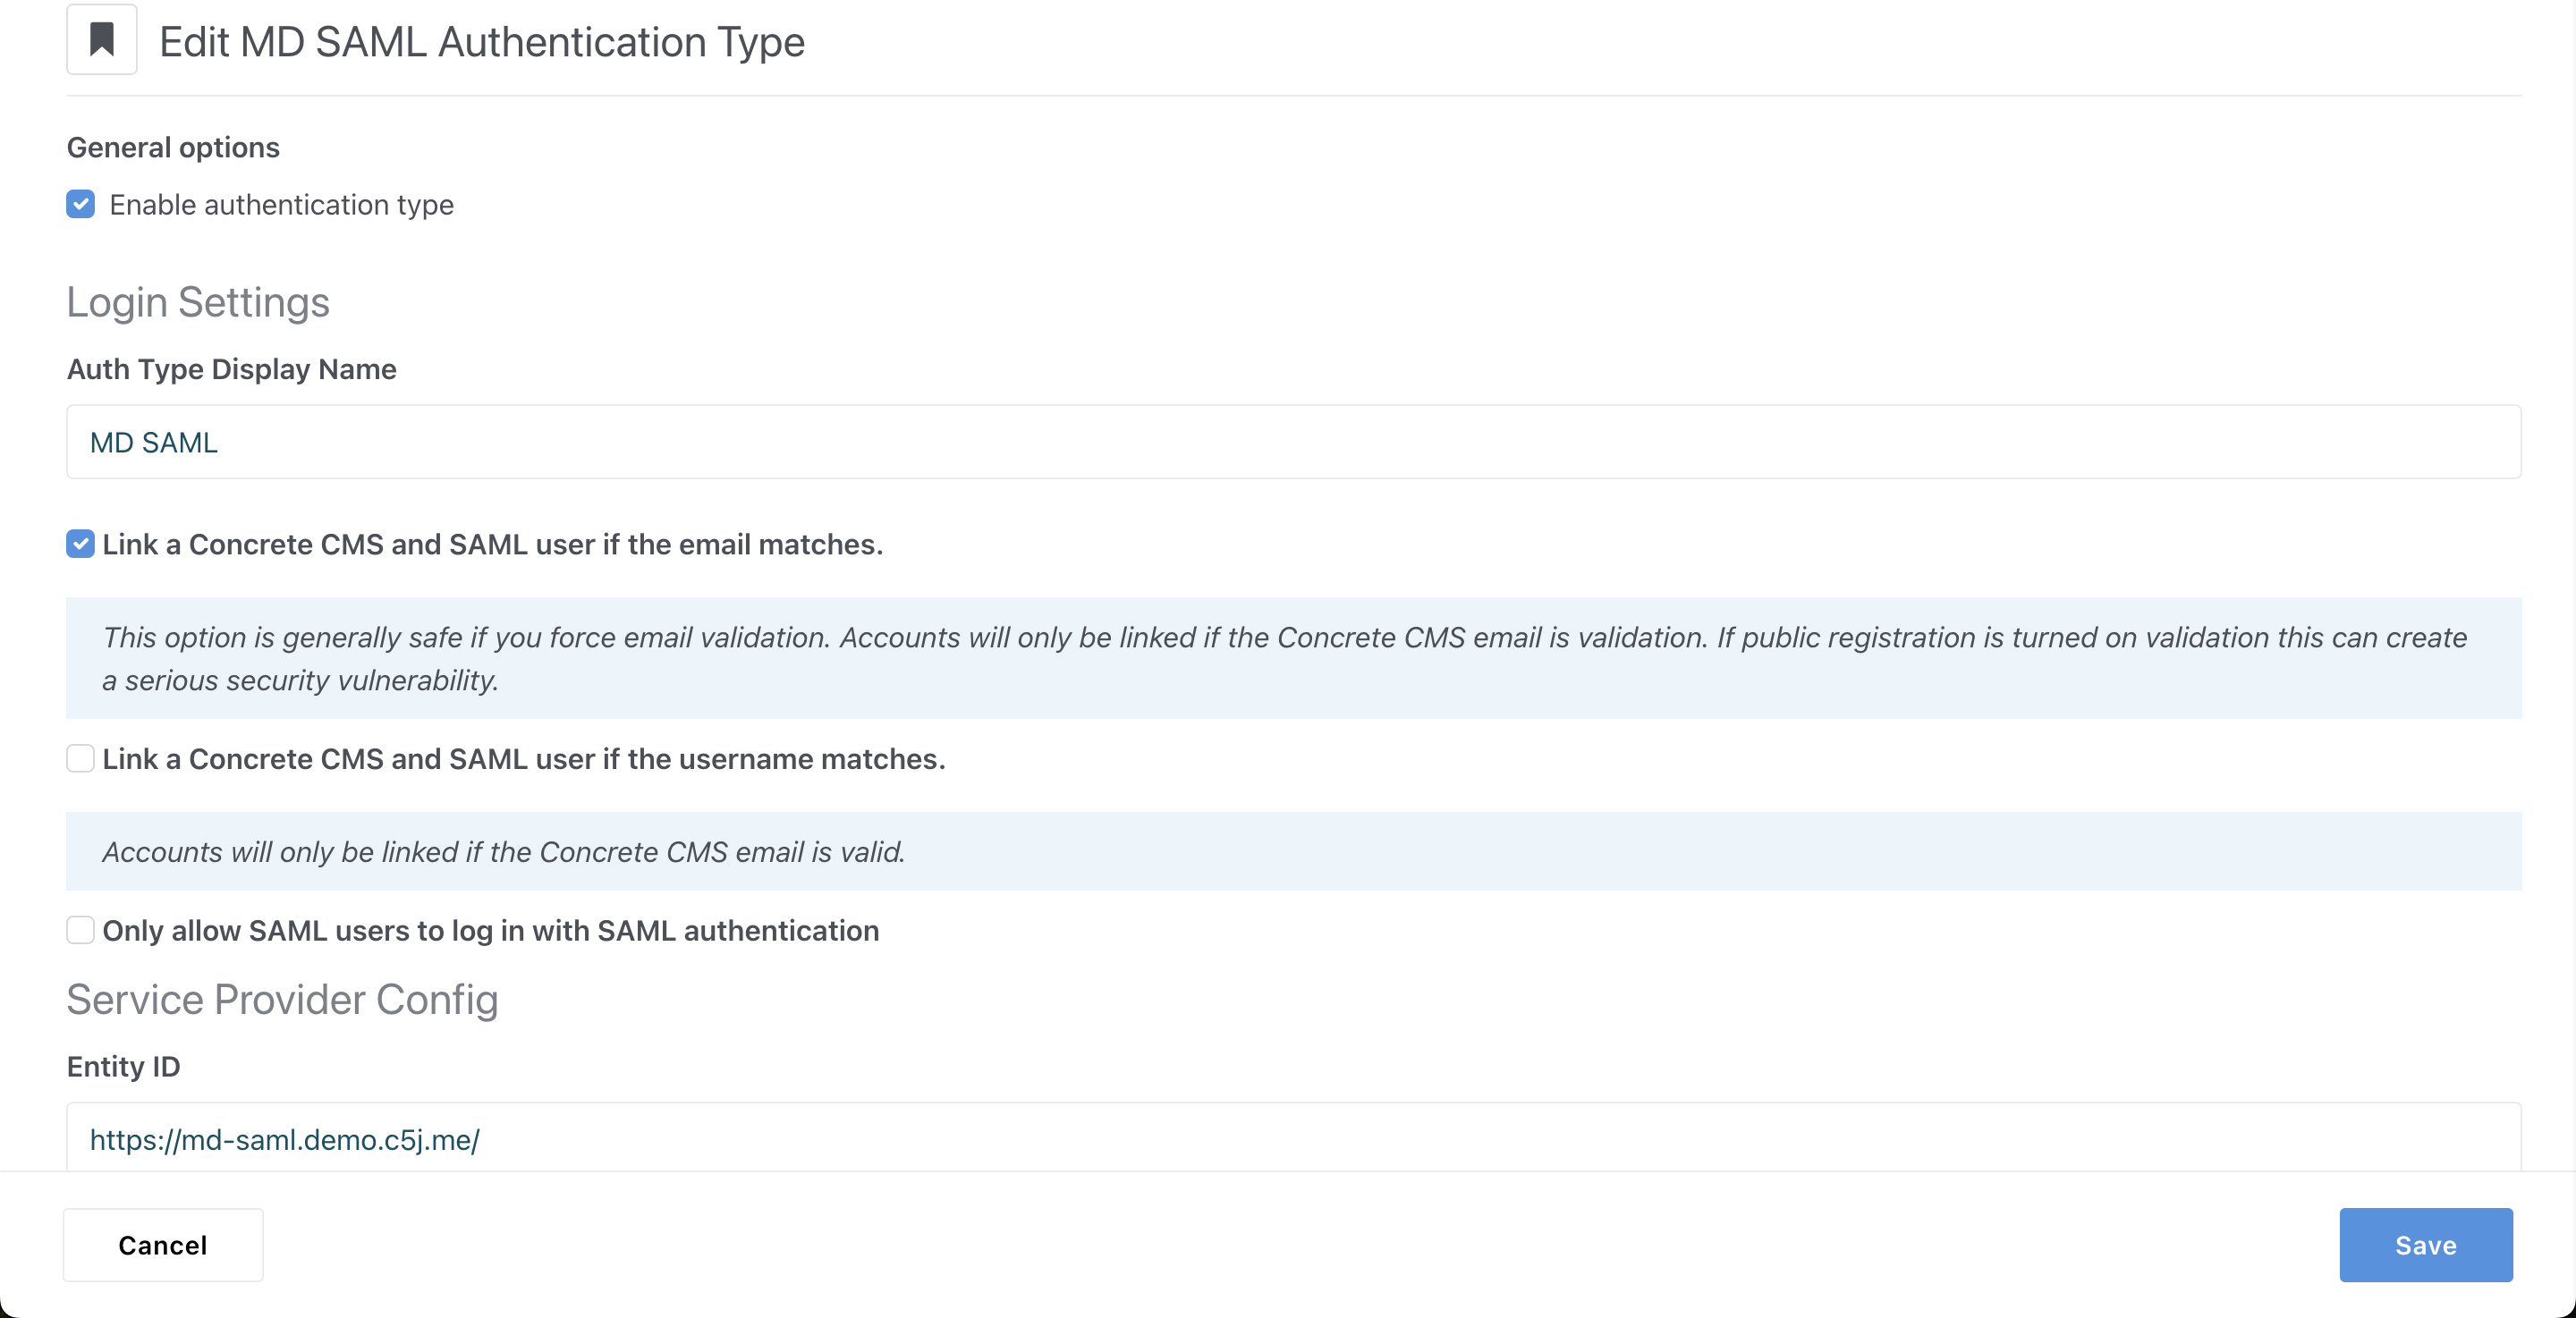This screenshot has width=2576, height=1318.
Task: Check Only allow SAML users checkbox
Action: pyautogui.click(x=81, y=930)
